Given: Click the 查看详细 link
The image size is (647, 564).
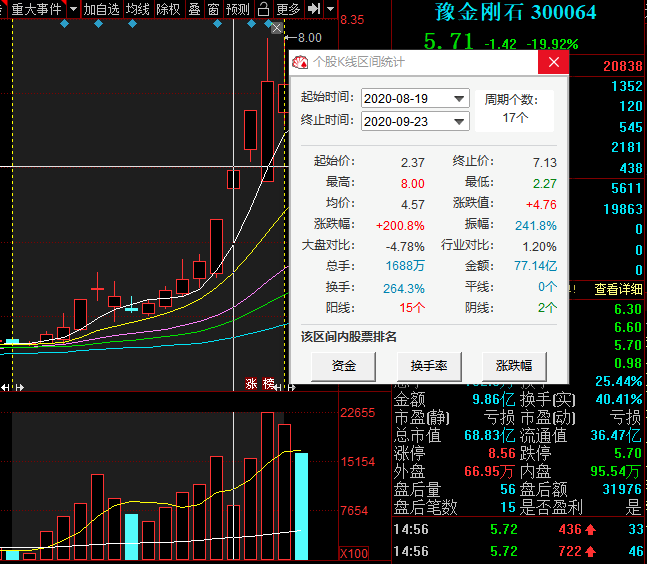Looking at the screenshot, I should tap(620, 290).
